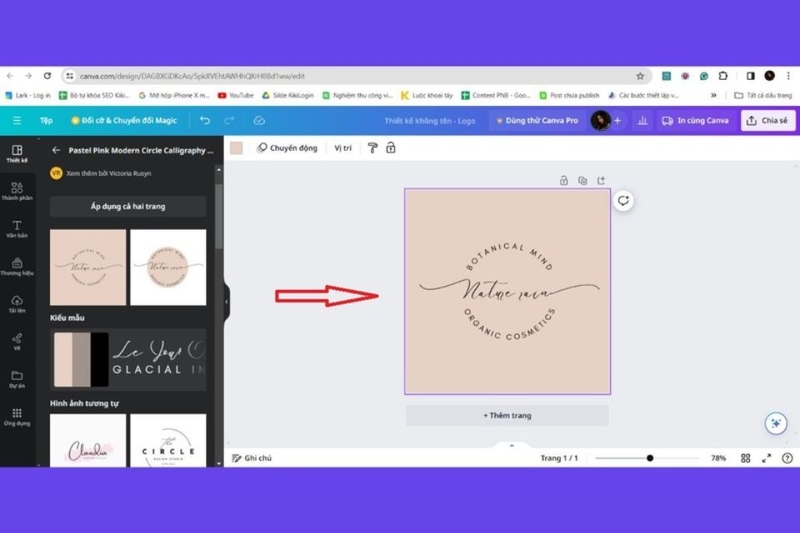Open Lark - Log in bookmark

coord(28,95)
